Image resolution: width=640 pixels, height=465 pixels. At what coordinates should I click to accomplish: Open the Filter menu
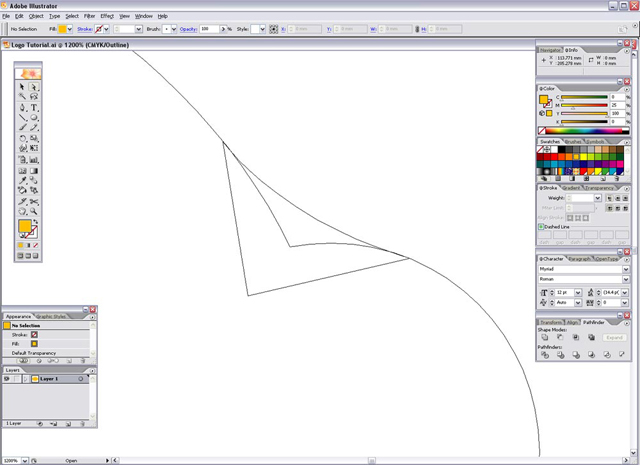click(x=89, y=16)
